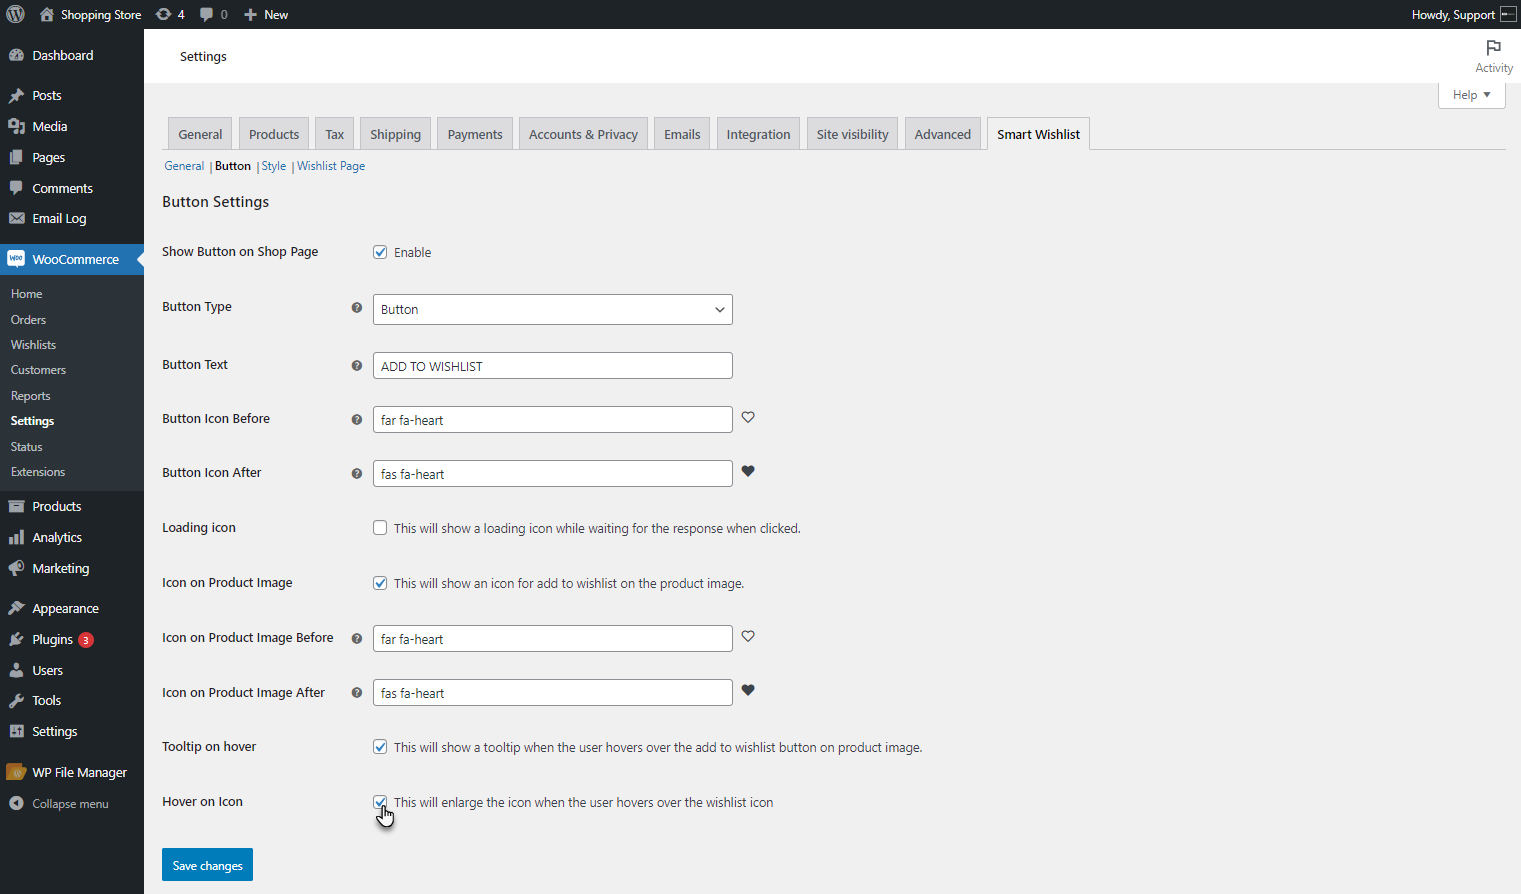Open Orders in WooCommerce submenu
The image size is (1521, 894).
click(28, 319)
